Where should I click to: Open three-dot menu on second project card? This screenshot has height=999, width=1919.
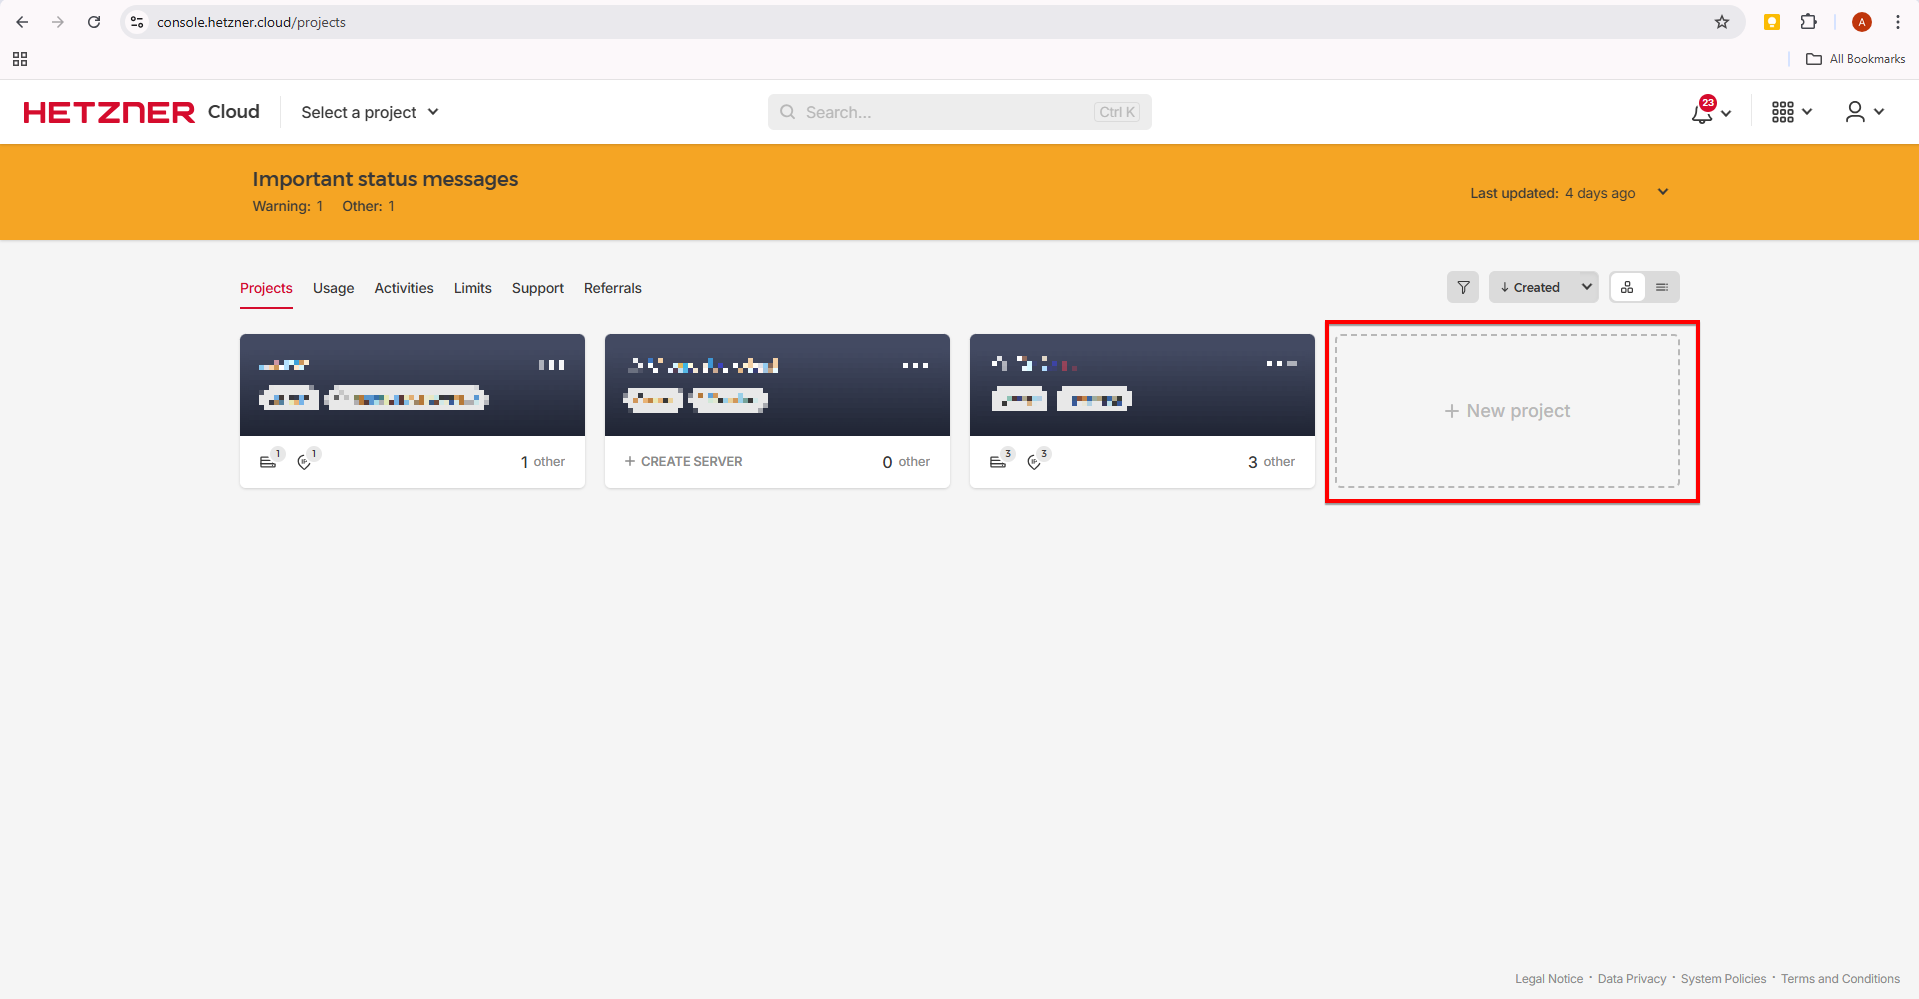point(915,365)
